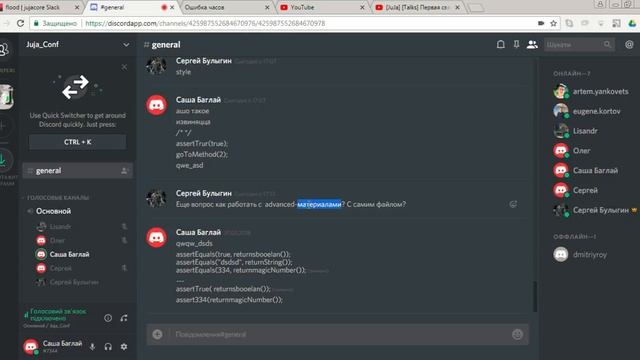Expand Juja_Conf server dropdown
Screen dimensions: 640x360
click(x=126, y=44)
